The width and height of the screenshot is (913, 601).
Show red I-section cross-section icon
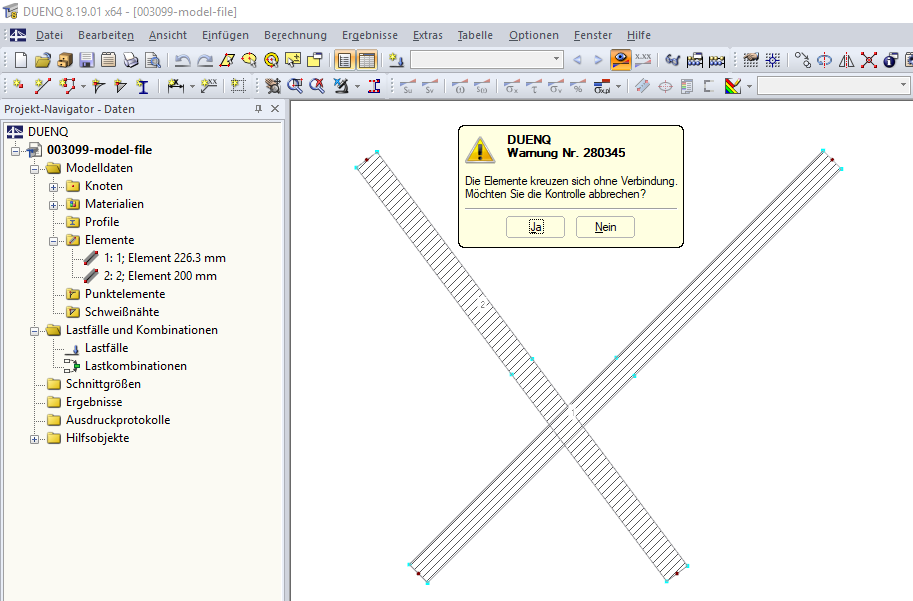pyautogui.click(x=374, y=86)
